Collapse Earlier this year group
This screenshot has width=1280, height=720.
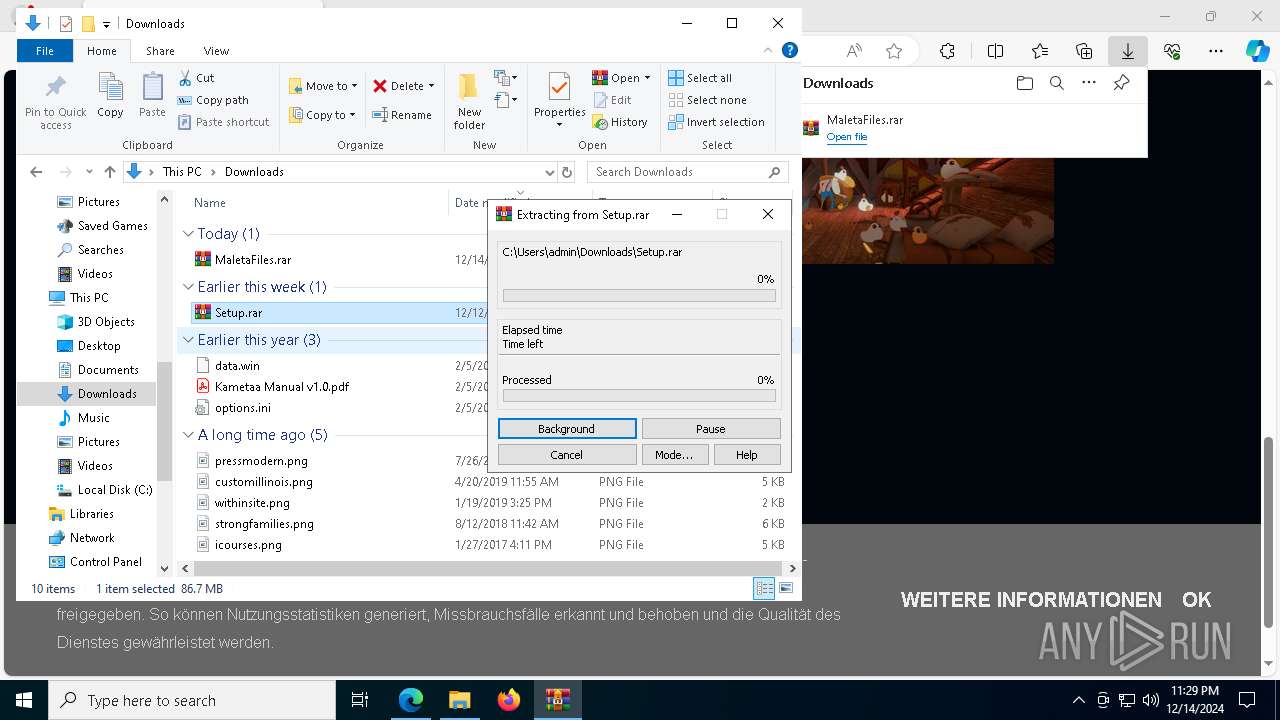(x=188, y=340)
